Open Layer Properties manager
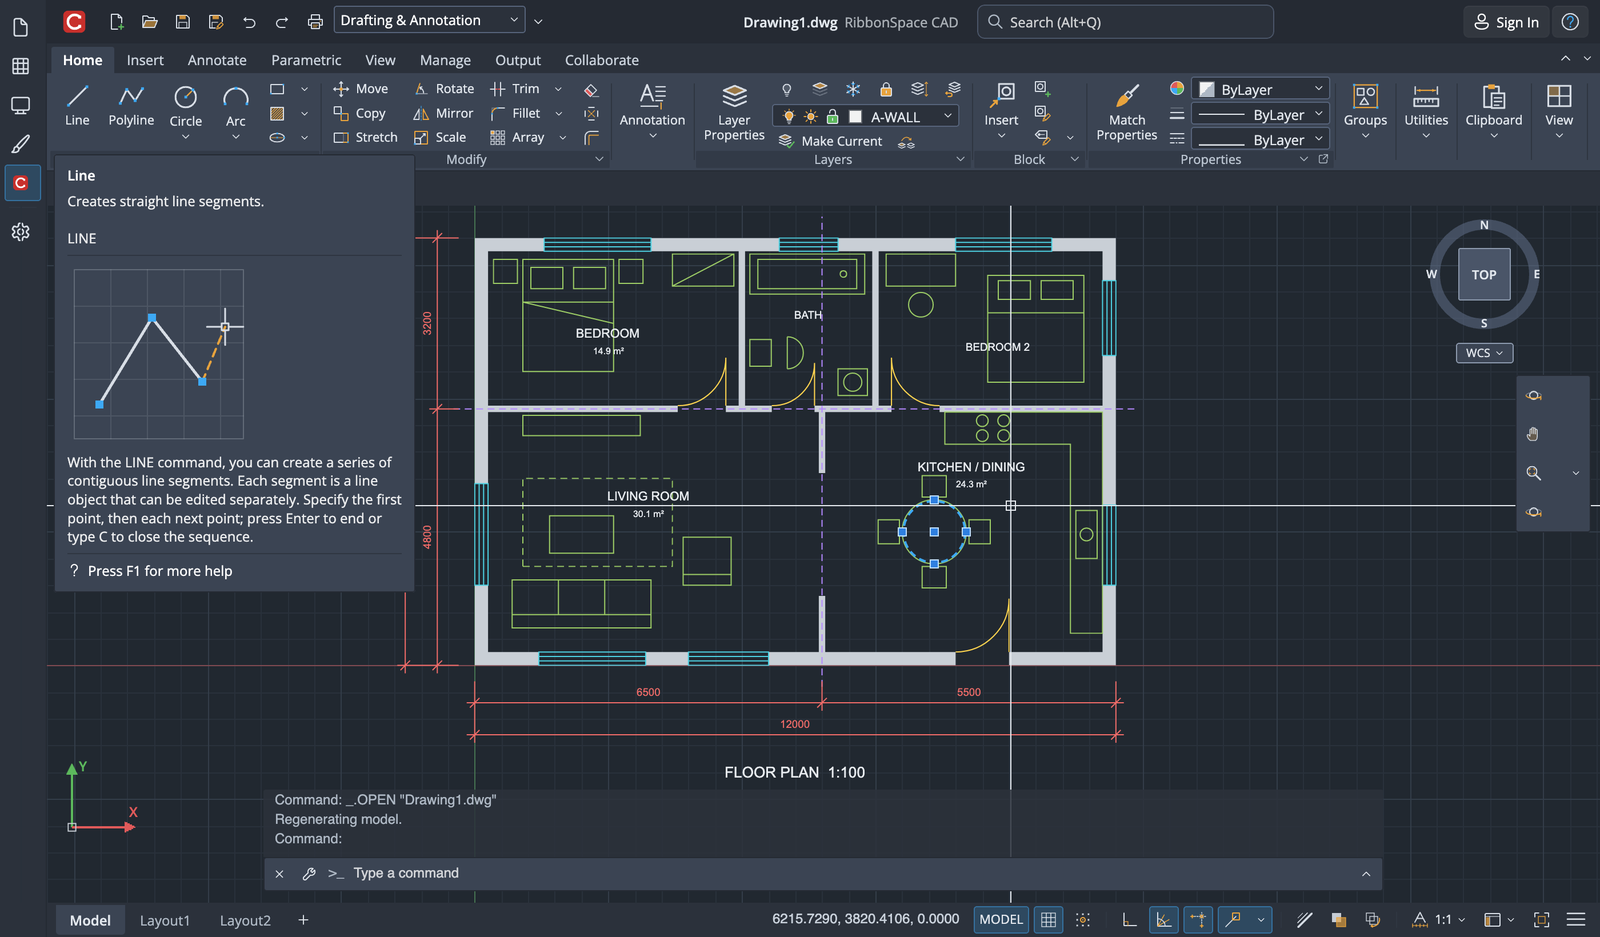This screenshot has height=937, width=1600. (x=734, y=112)
